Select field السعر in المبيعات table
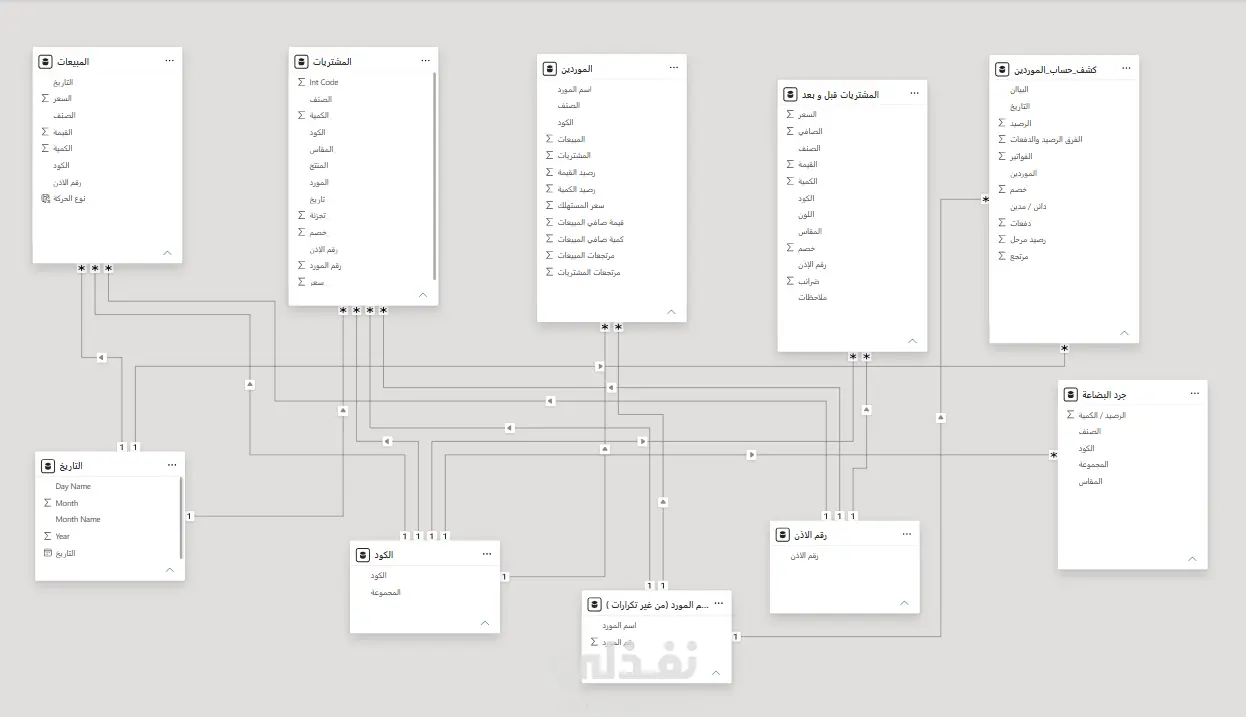 (63, 99)
